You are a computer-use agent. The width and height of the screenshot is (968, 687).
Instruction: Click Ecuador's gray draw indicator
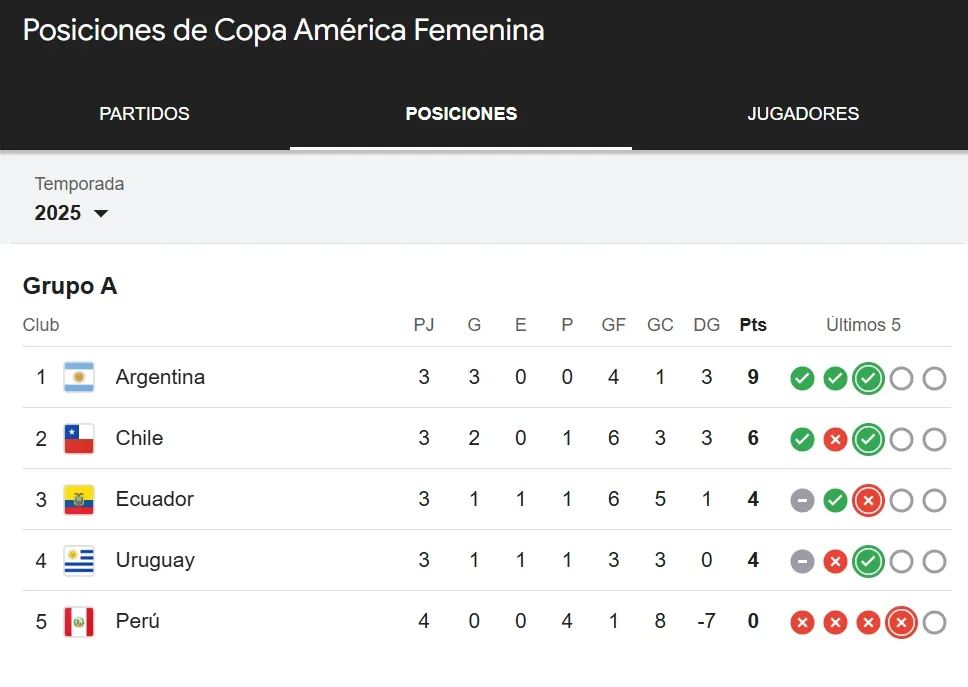coord(802,500)
